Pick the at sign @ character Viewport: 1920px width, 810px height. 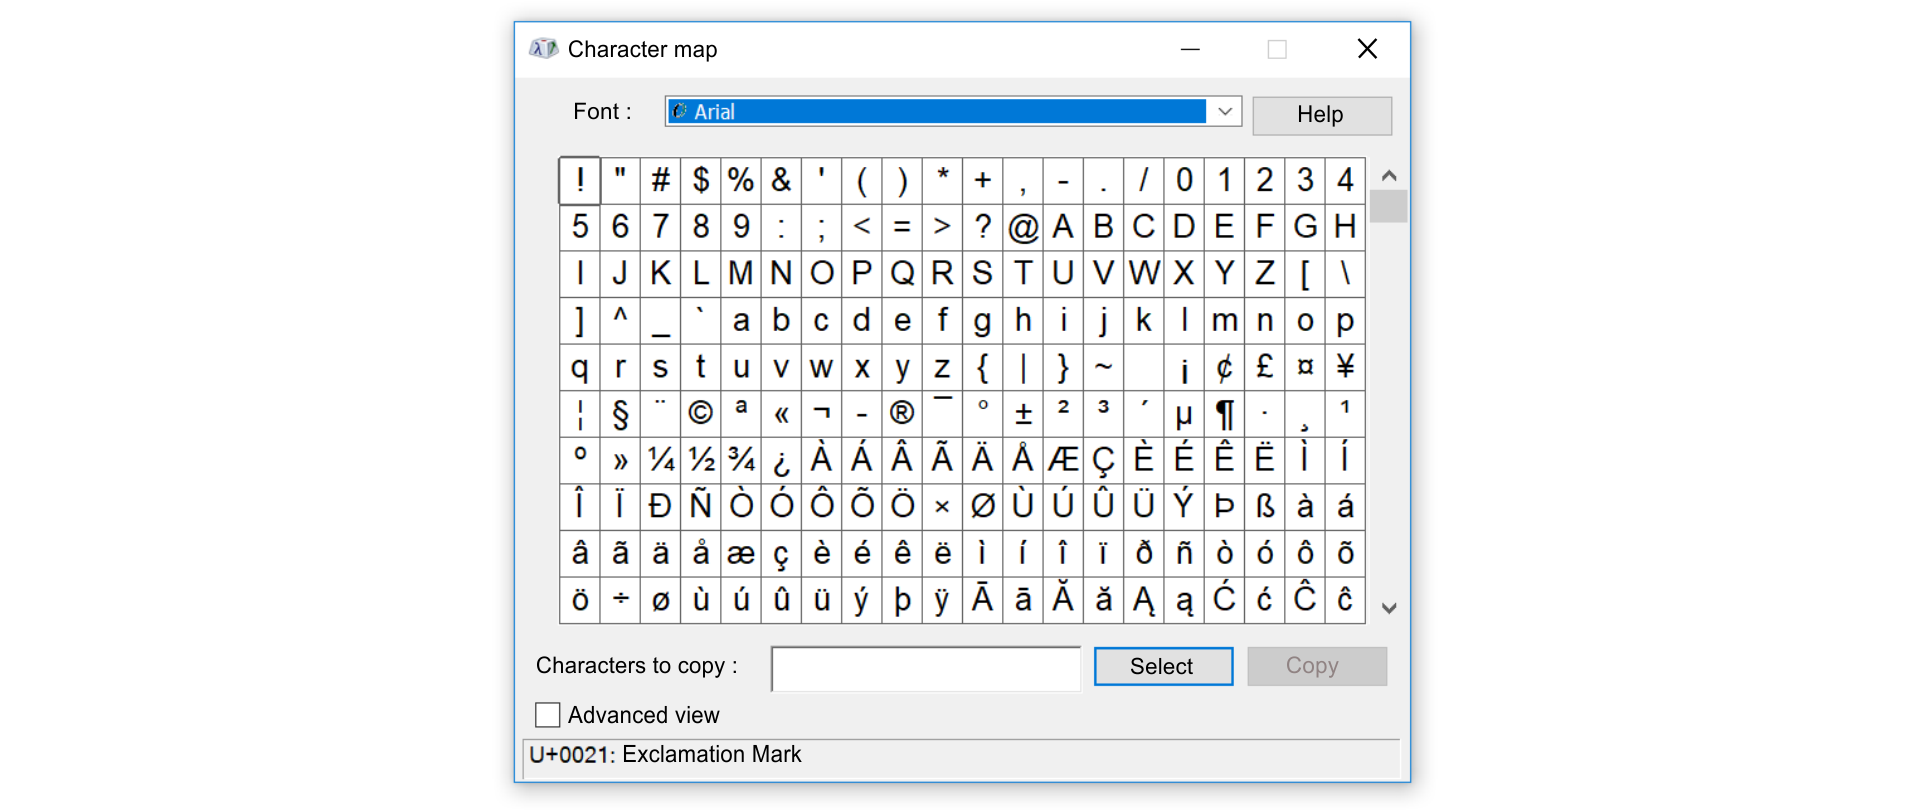pyautogui.click(x=1023, y=227)
